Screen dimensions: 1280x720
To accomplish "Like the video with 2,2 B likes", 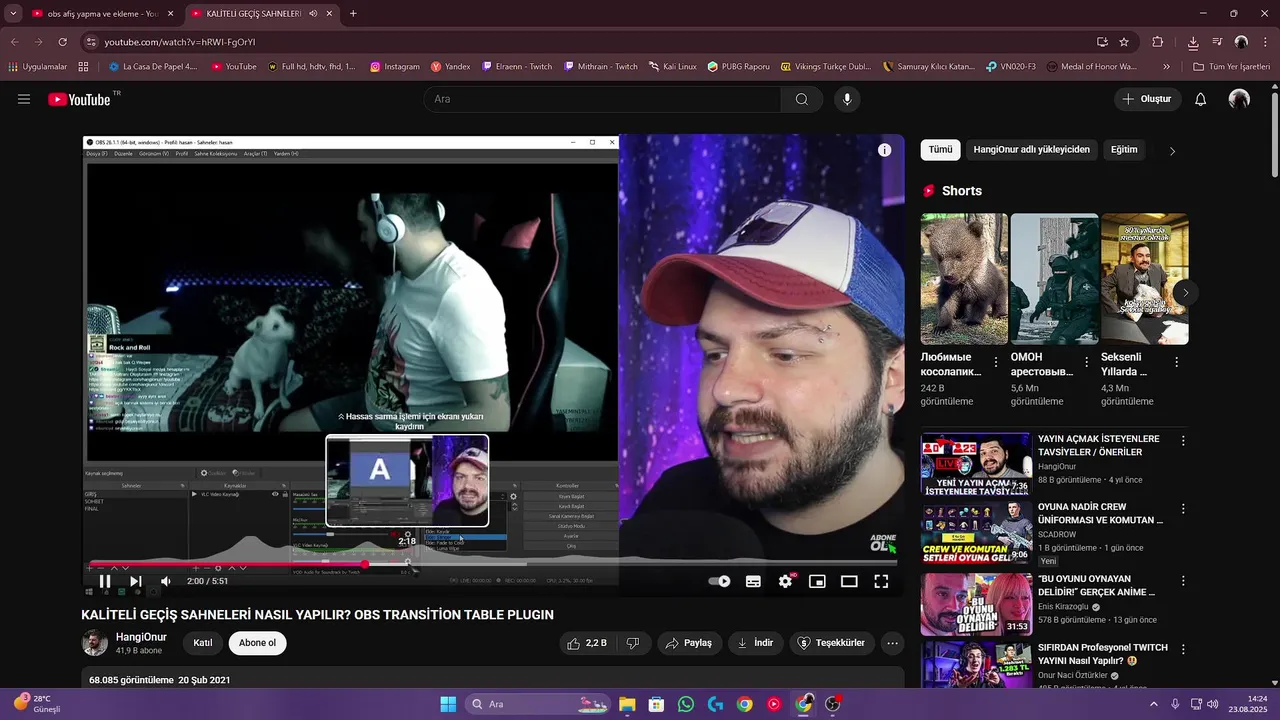I will click(x=588, y=643).
